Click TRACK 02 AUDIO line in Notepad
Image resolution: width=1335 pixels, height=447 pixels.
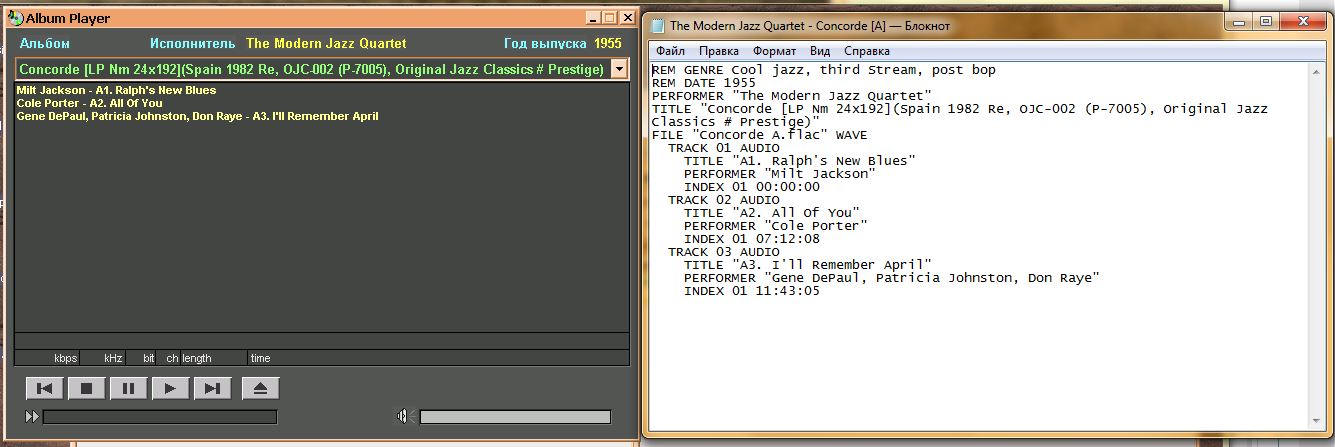coord(724,200)
